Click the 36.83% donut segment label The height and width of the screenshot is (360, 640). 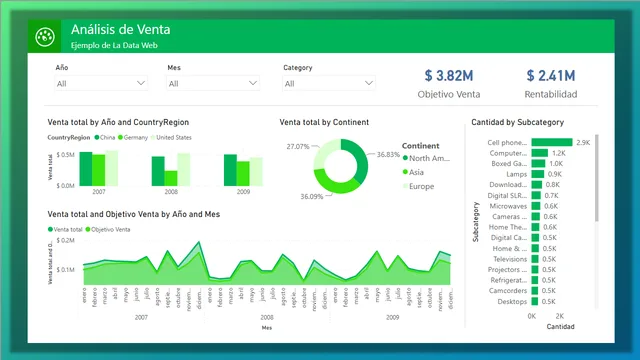coord(388,155)
